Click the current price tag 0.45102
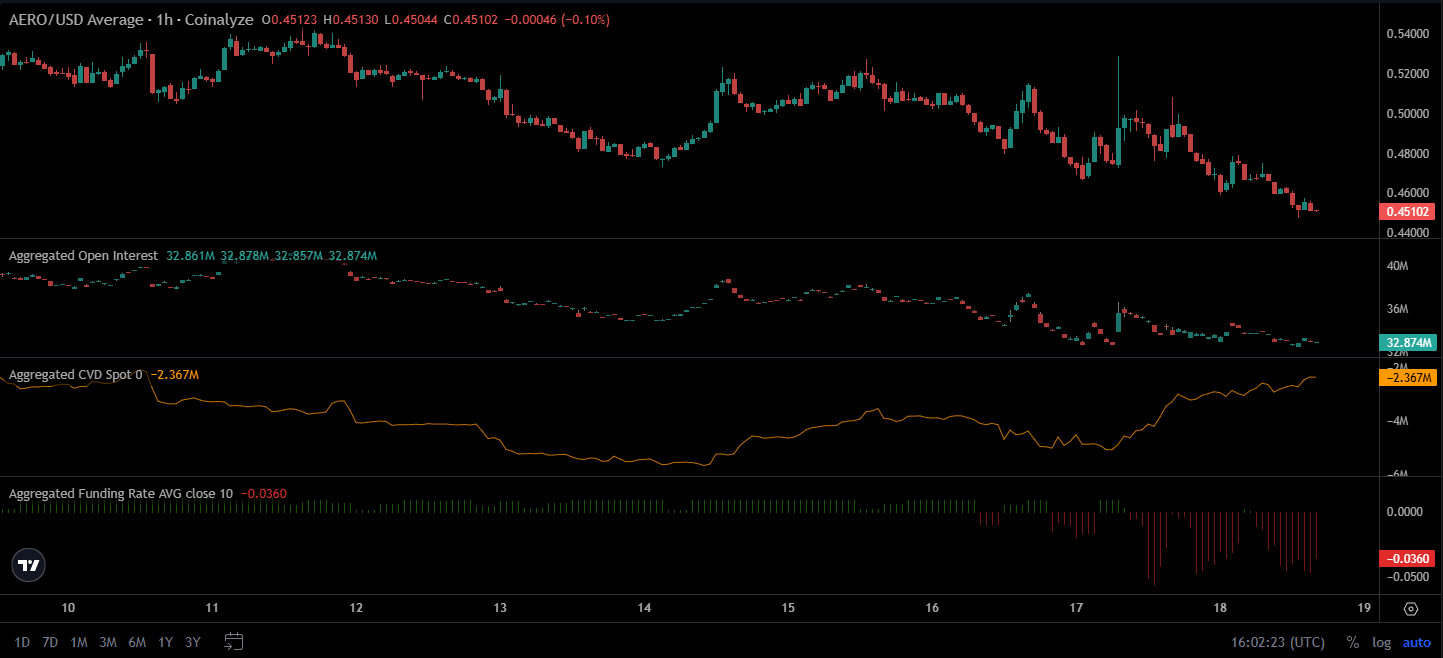Viewport: 1443px width, 658px height. pyautogui.click(x=1406, y=212)
